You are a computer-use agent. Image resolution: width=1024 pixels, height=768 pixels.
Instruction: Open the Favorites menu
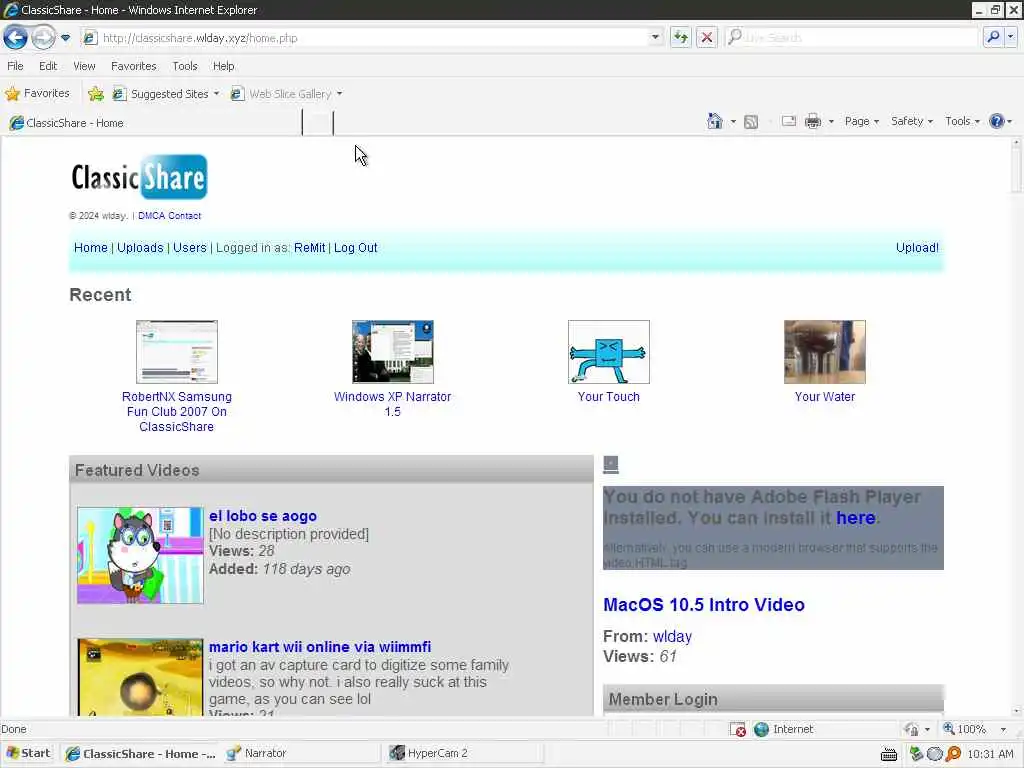(134, 66)
